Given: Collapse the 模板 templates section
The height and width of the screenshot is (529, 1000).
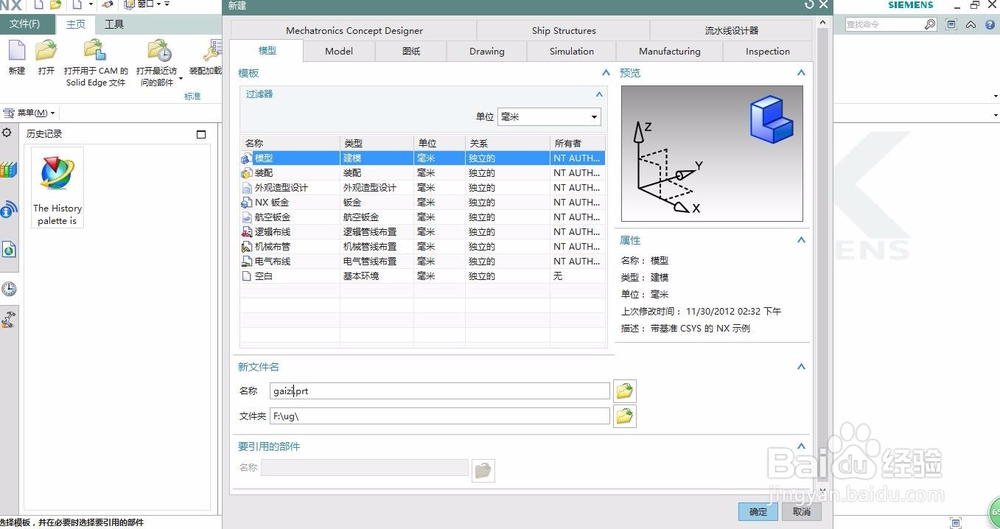Looking at the screenshot, I should pyautogui.click(x=605, y=73).
